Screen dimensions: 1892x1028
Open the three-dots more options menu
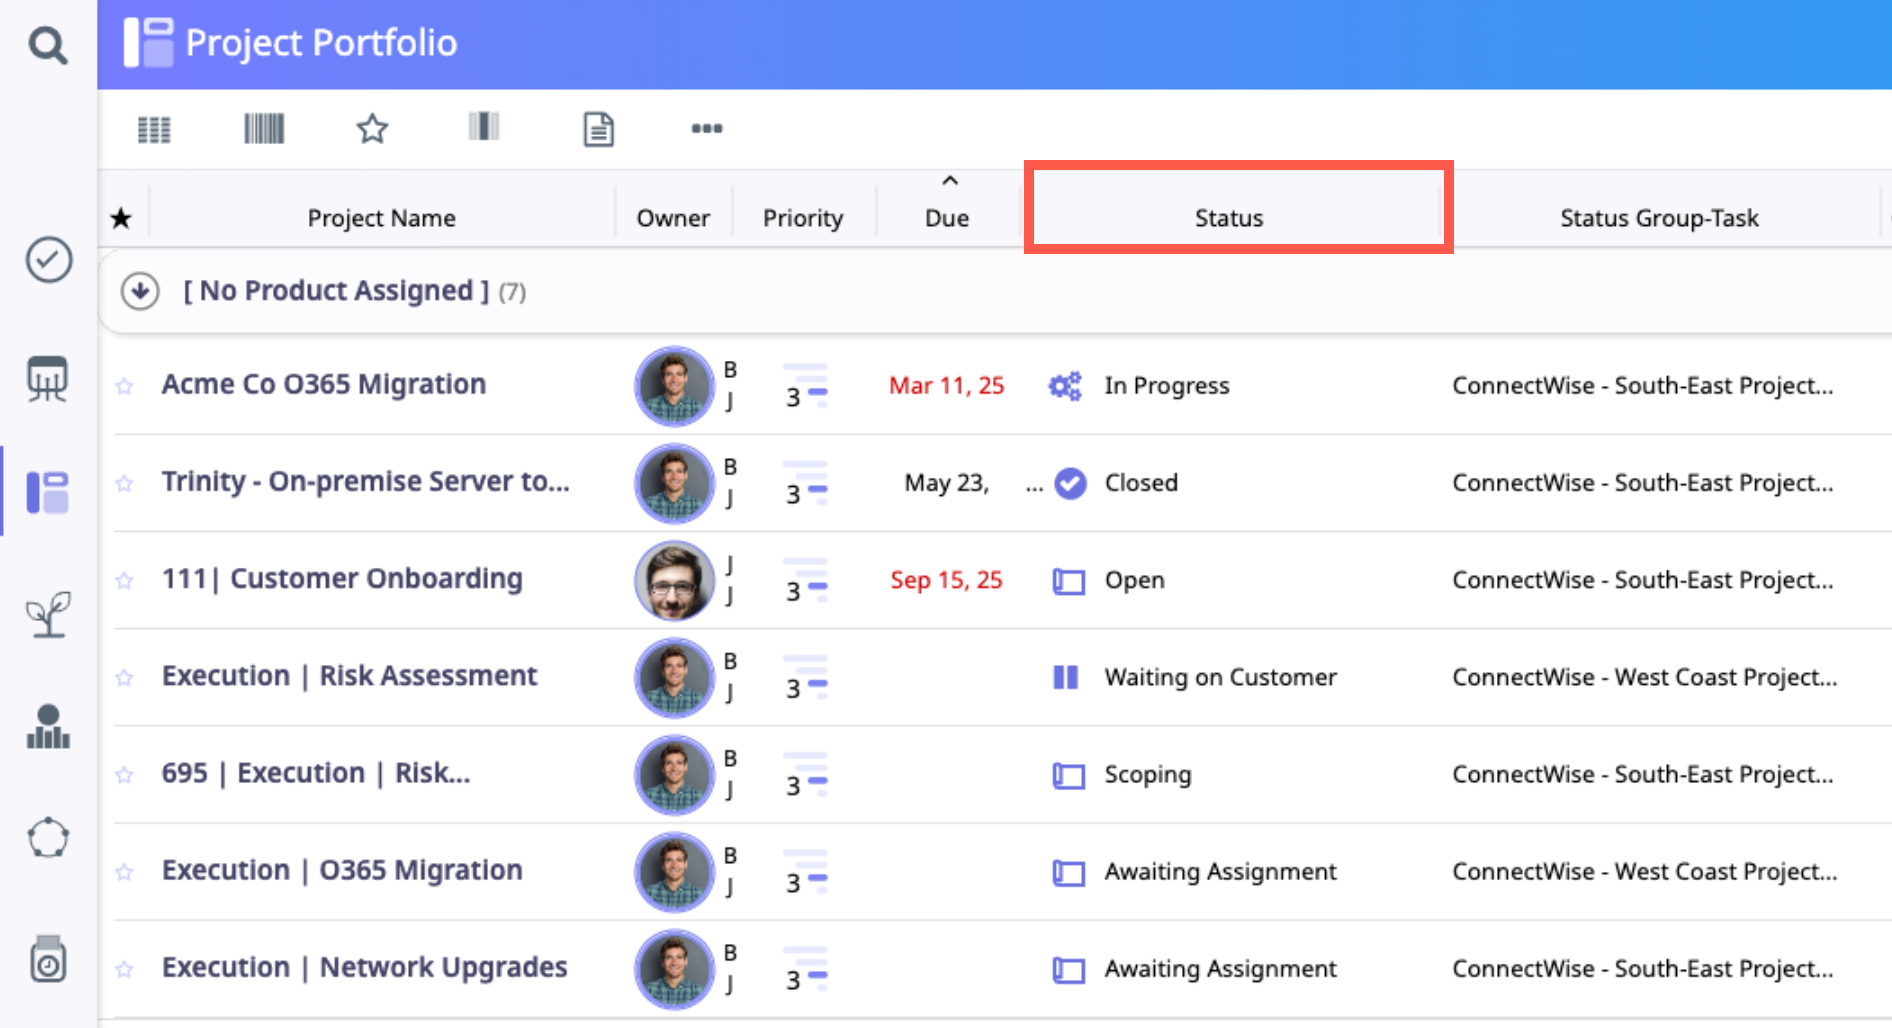pyautogui.click(x=706, y=129)
